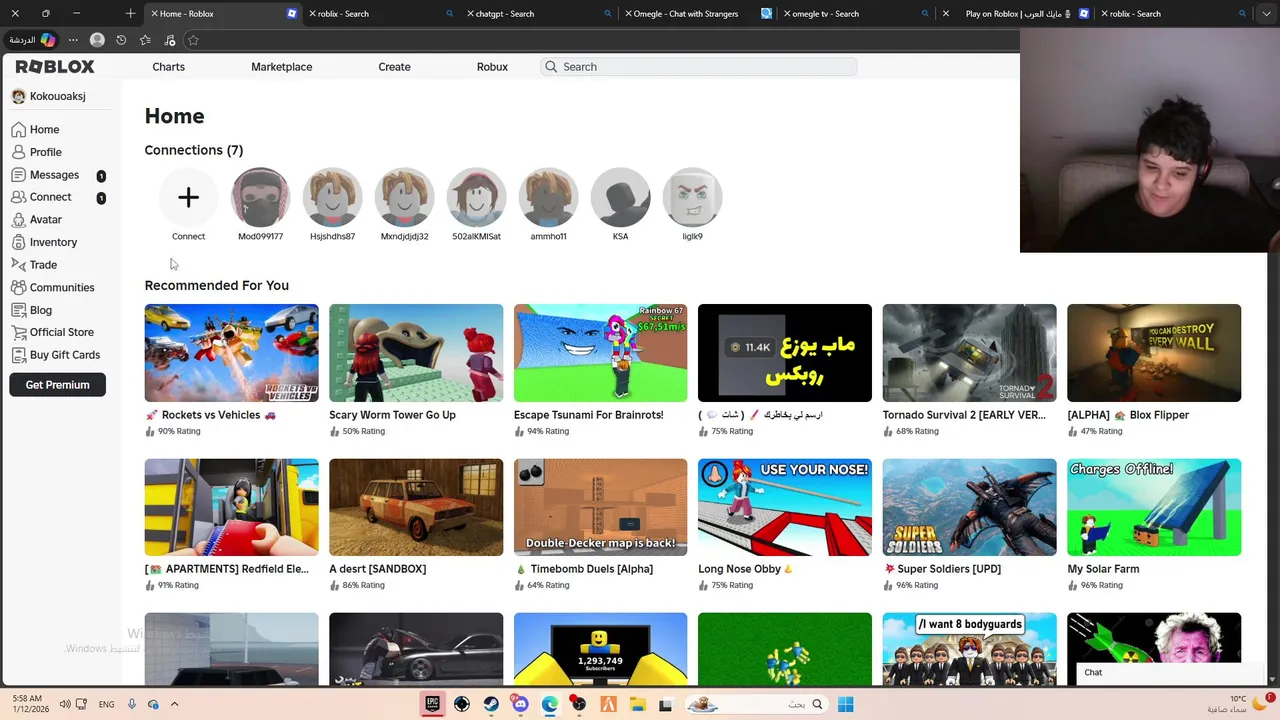Open the Marketplace menu item
This screenshot has width=1280, height=720.
tap(281, 67)
